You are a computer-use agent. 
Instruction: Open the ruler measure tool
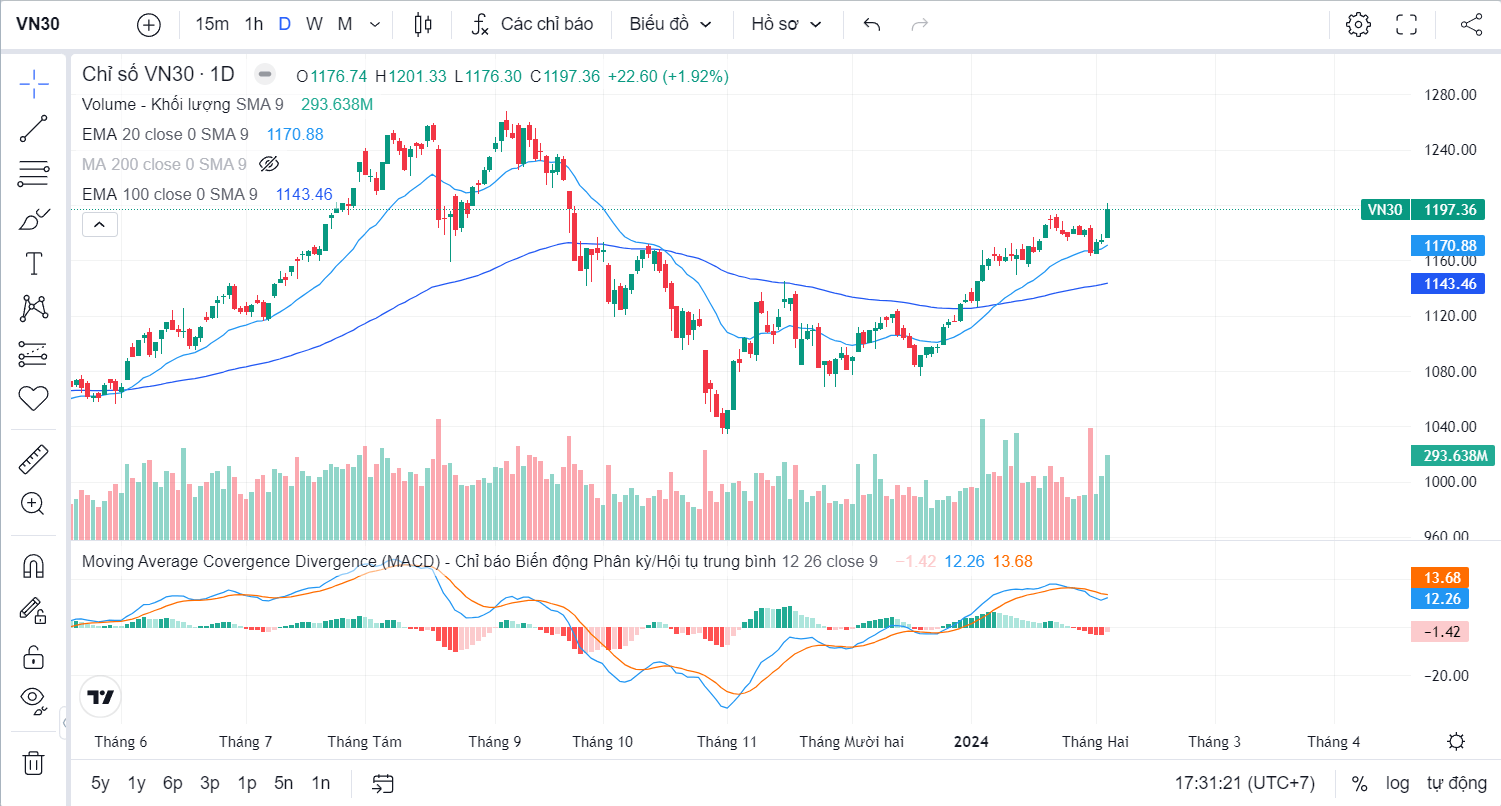34,460
